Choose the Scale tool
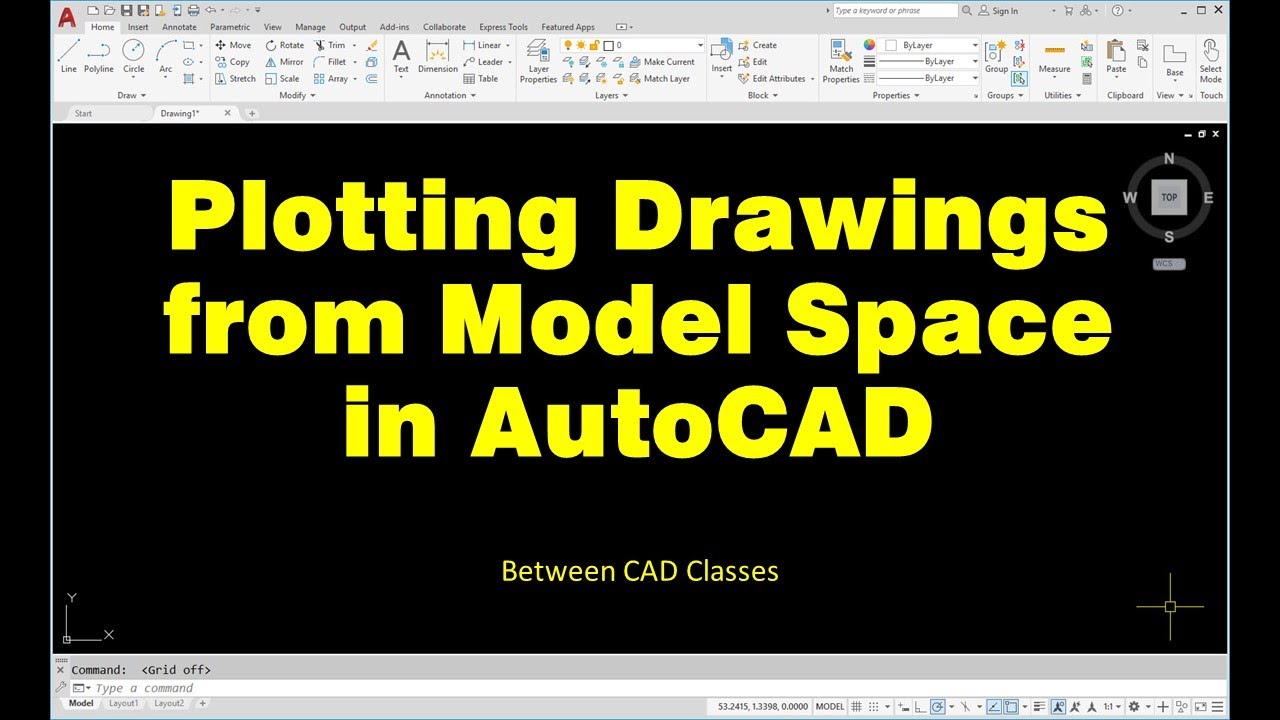1280x720 pixels. pos(282,78)
